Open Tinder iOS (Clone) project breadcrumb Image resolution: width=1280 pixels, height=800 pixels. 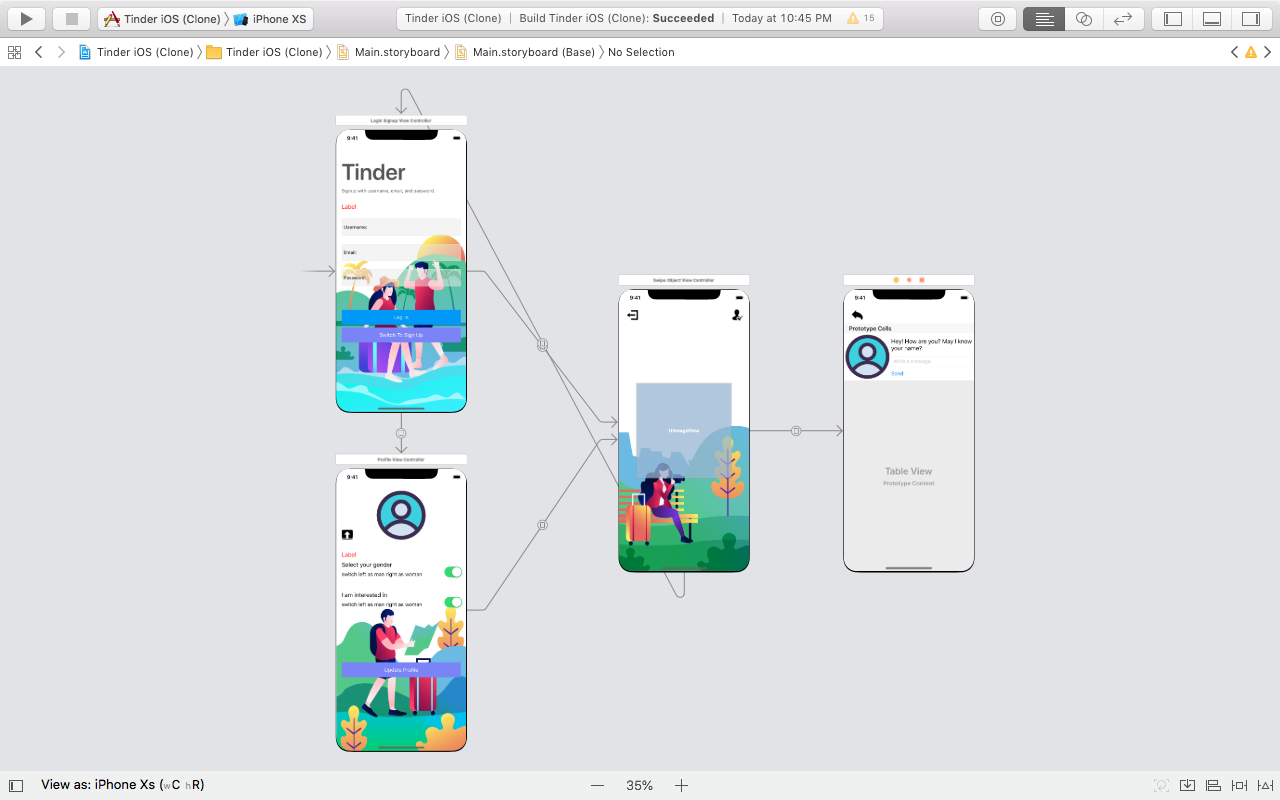pyautogui.click(x=136, y=52)
